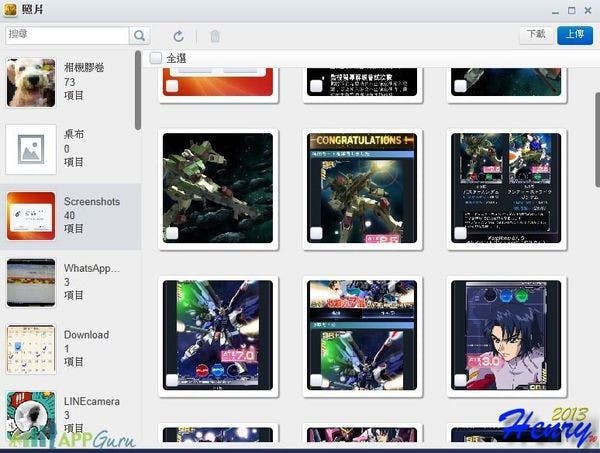
Task: Click the search magnifier icon
Action: (141, 35)
